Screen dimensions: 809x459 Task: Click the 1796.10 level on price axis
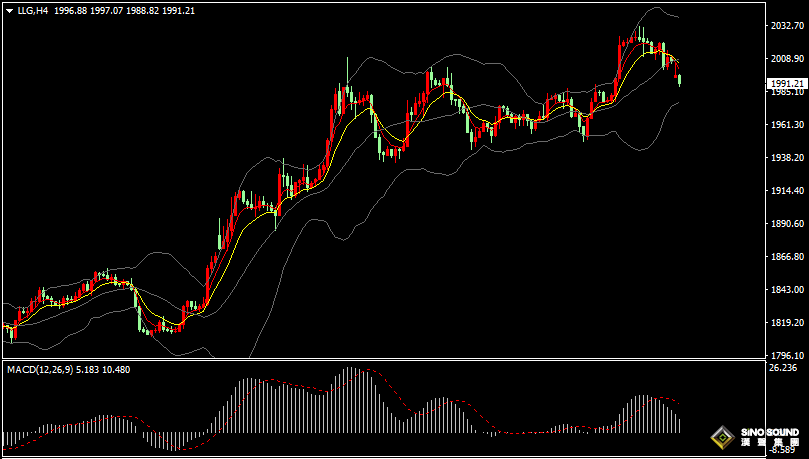(786, 355)
